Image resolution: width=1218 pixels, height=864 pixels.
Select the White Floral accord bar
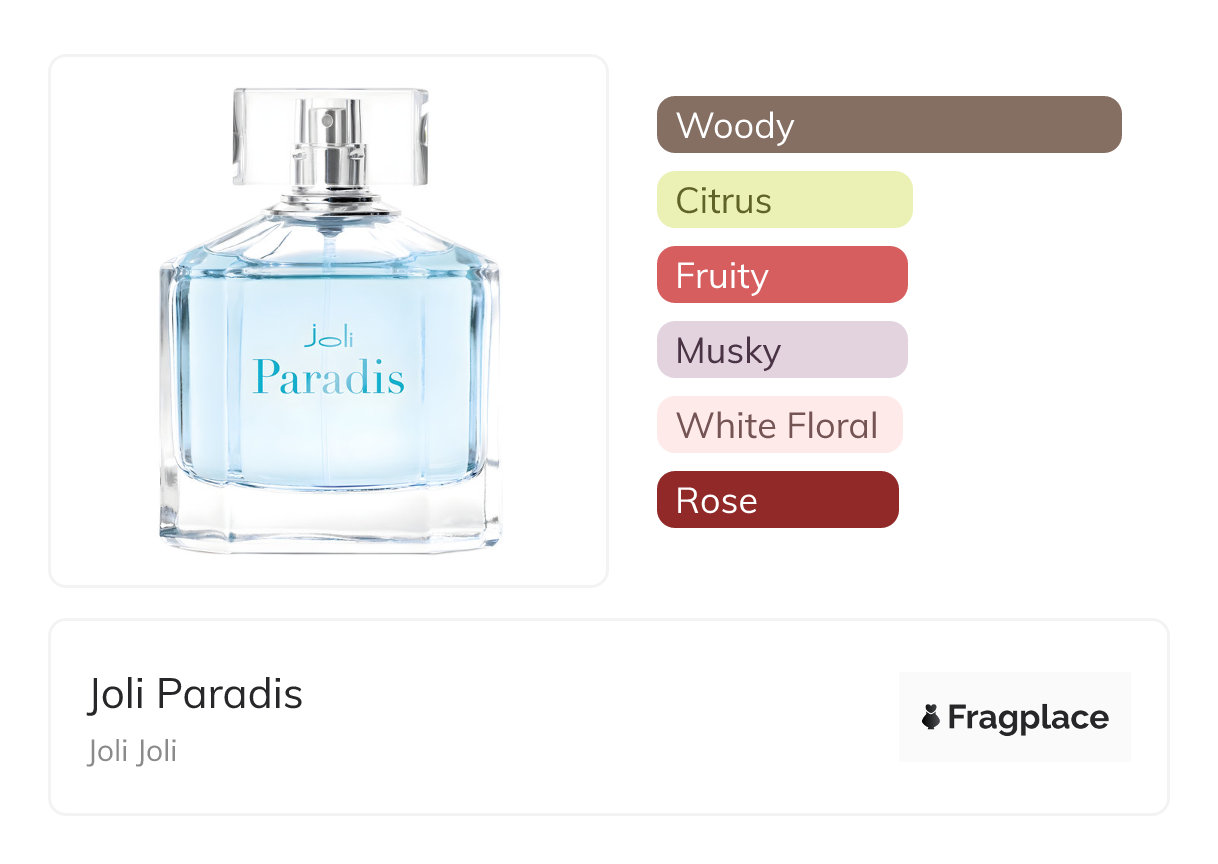click(x=780, y=425)
